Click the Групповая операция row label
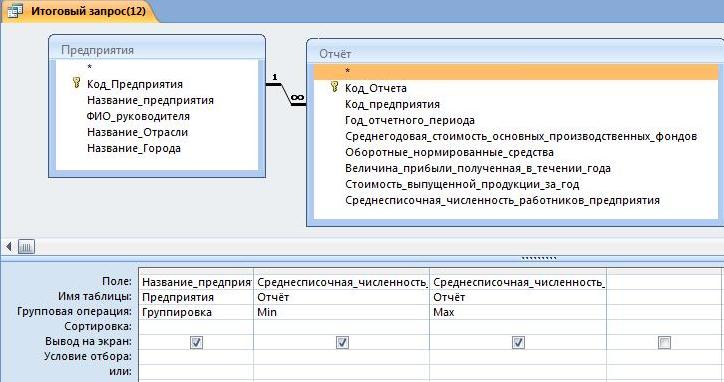724x382 pixels. point(74,311)
